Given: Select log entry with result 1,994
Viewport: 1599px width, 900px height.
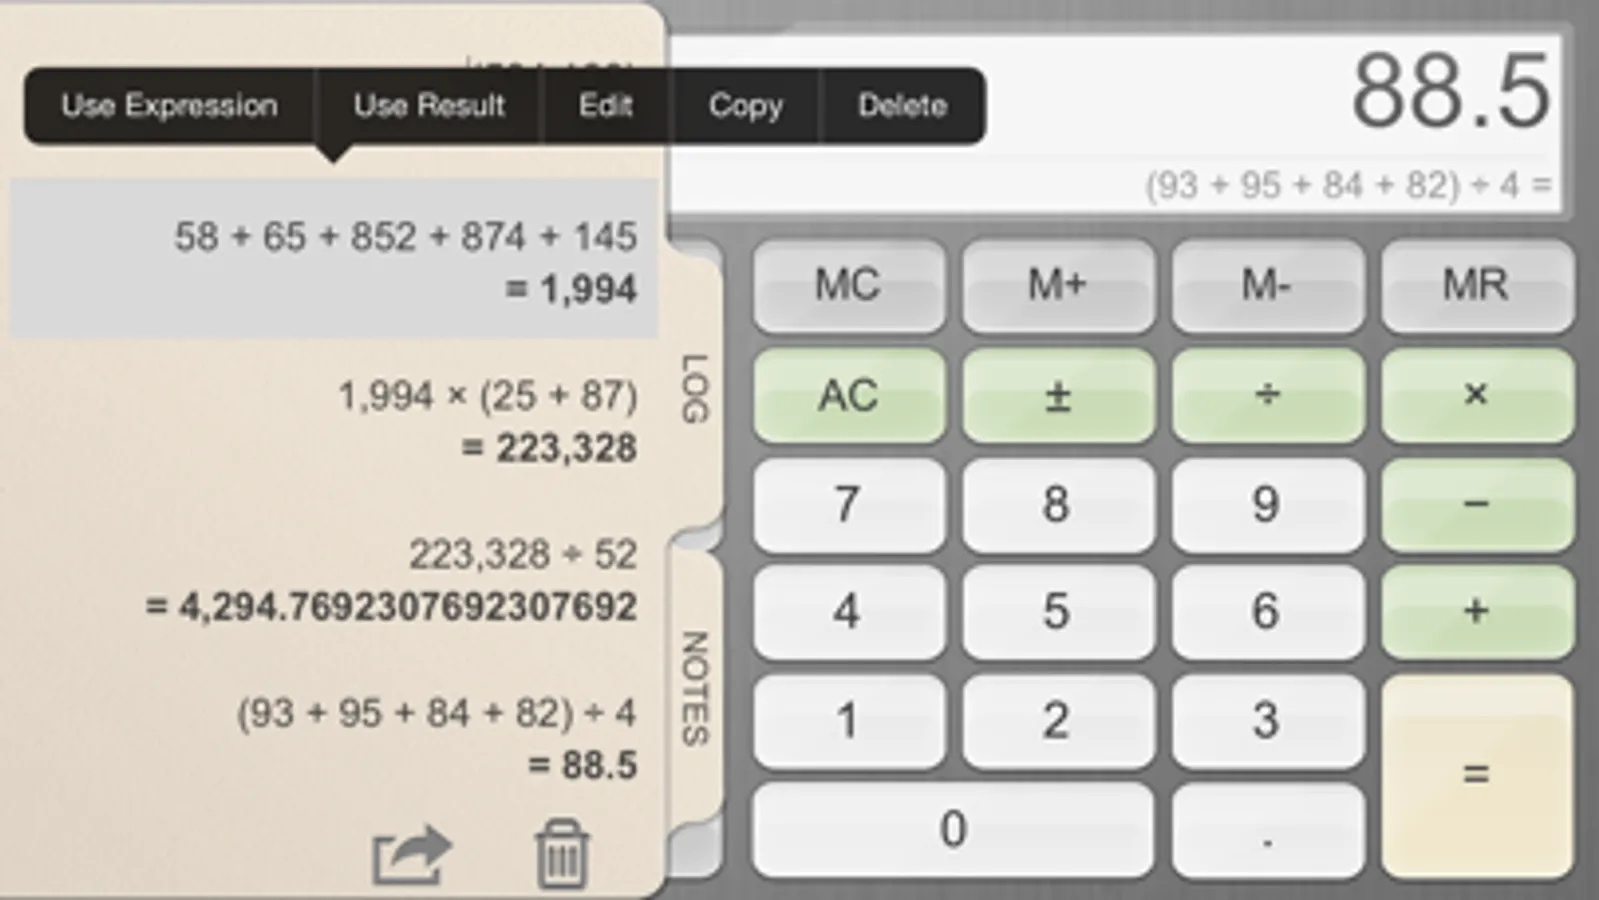Looking at the screenshot, I should [x=334, y=260].
